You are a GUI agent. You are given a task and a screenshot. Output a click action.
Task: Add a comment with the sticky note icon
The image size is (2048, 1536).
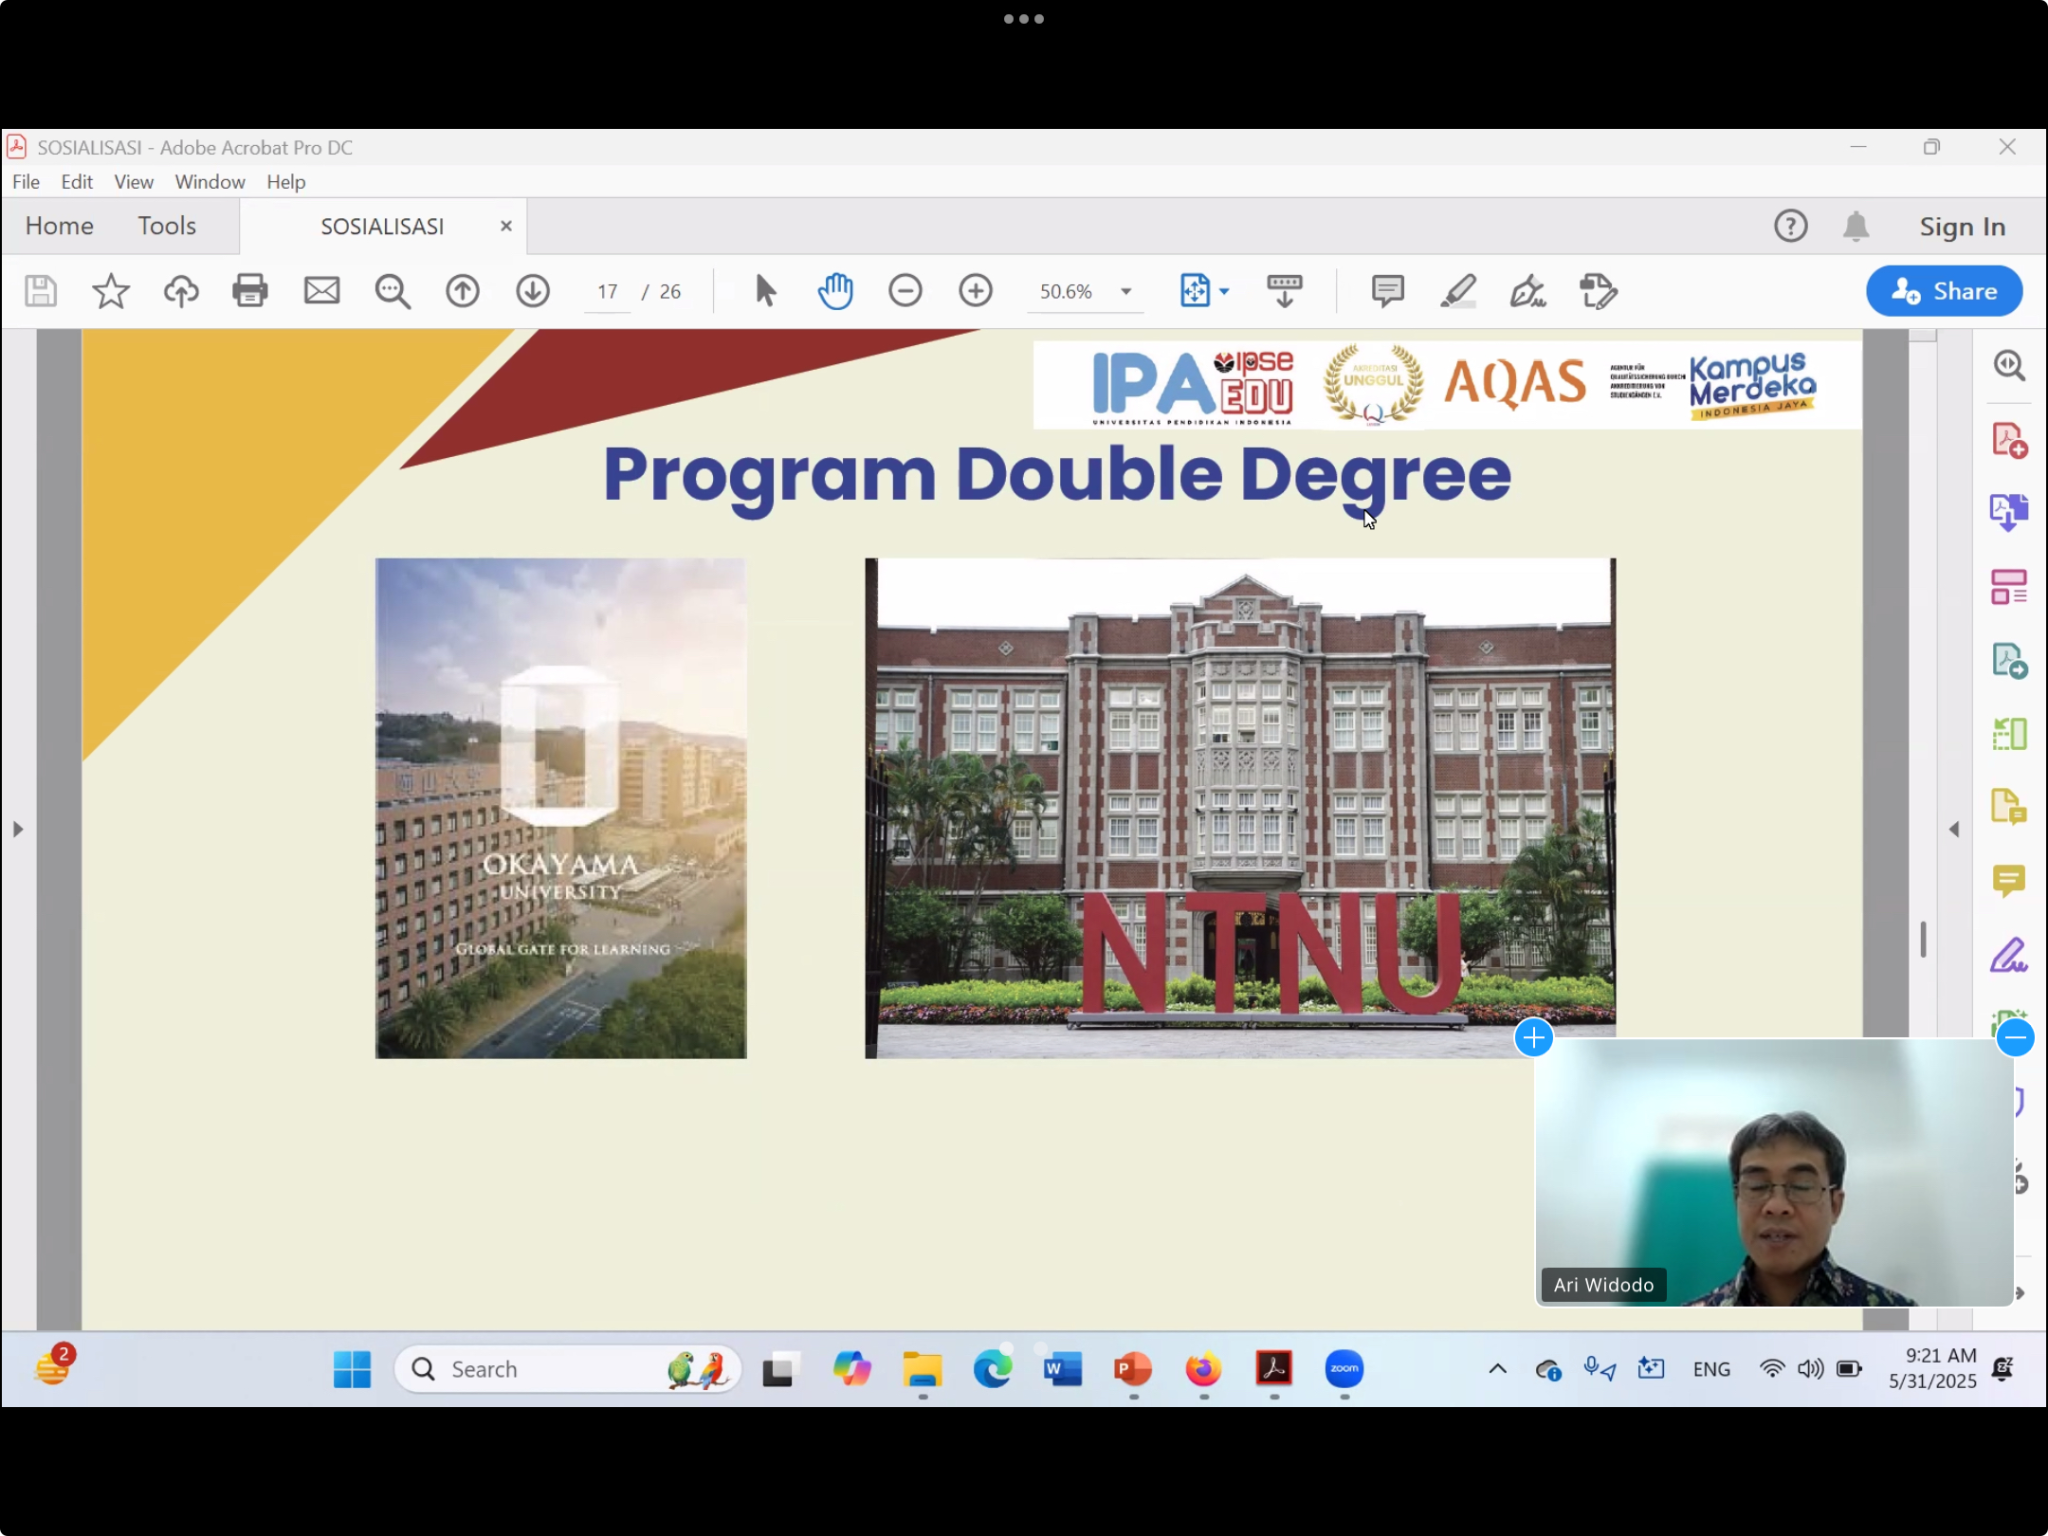pos(1387,291)
